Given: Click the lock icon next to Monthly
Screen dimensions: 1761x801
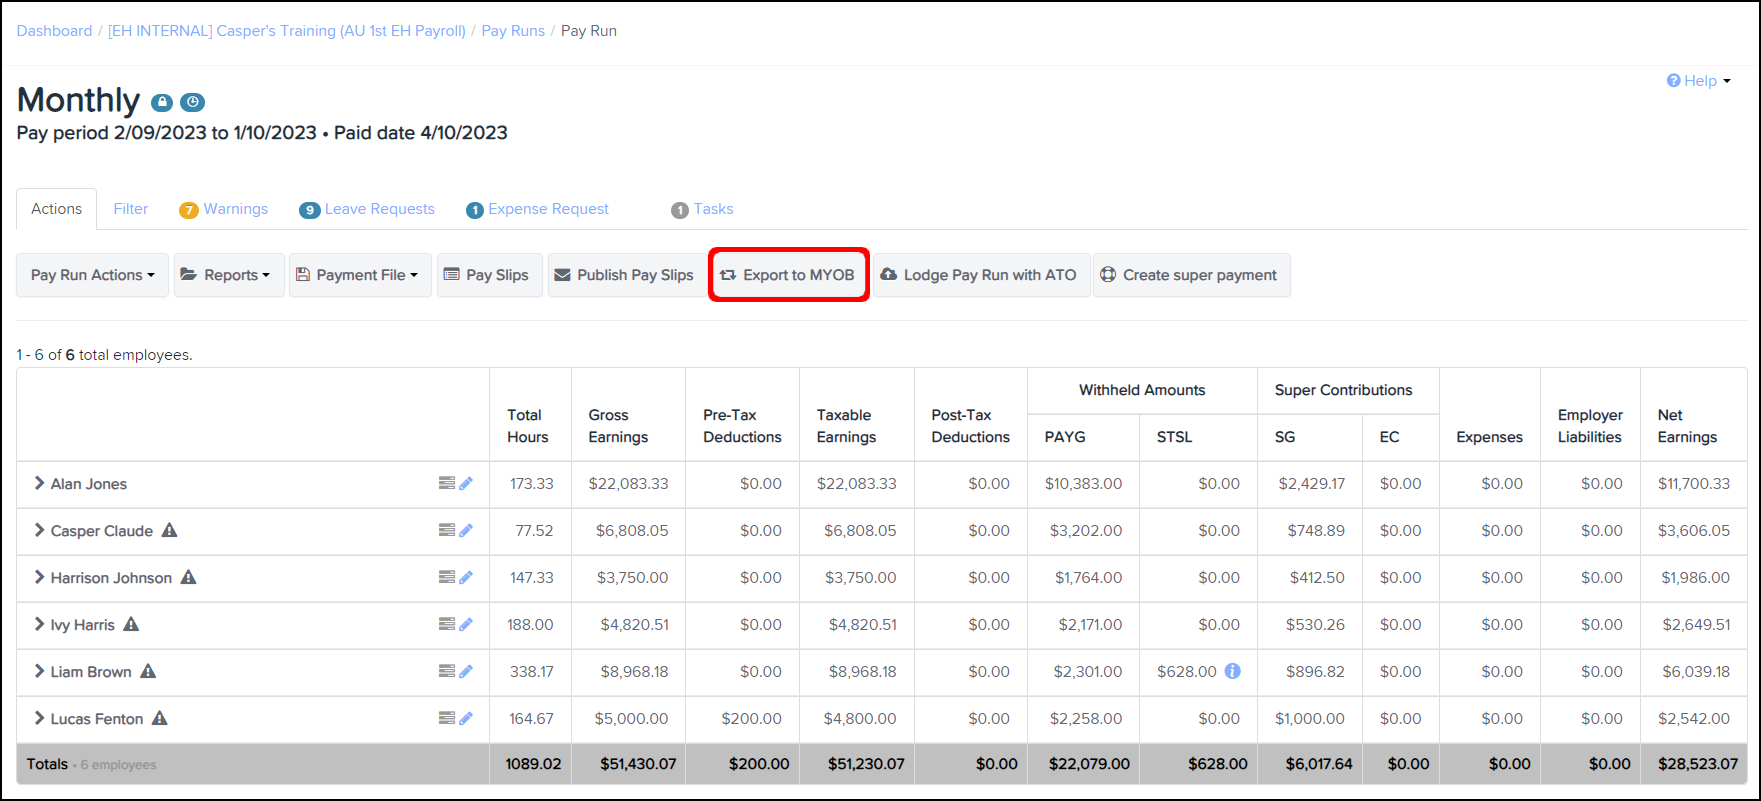Looking at the screenshot, I should (162, 102).
